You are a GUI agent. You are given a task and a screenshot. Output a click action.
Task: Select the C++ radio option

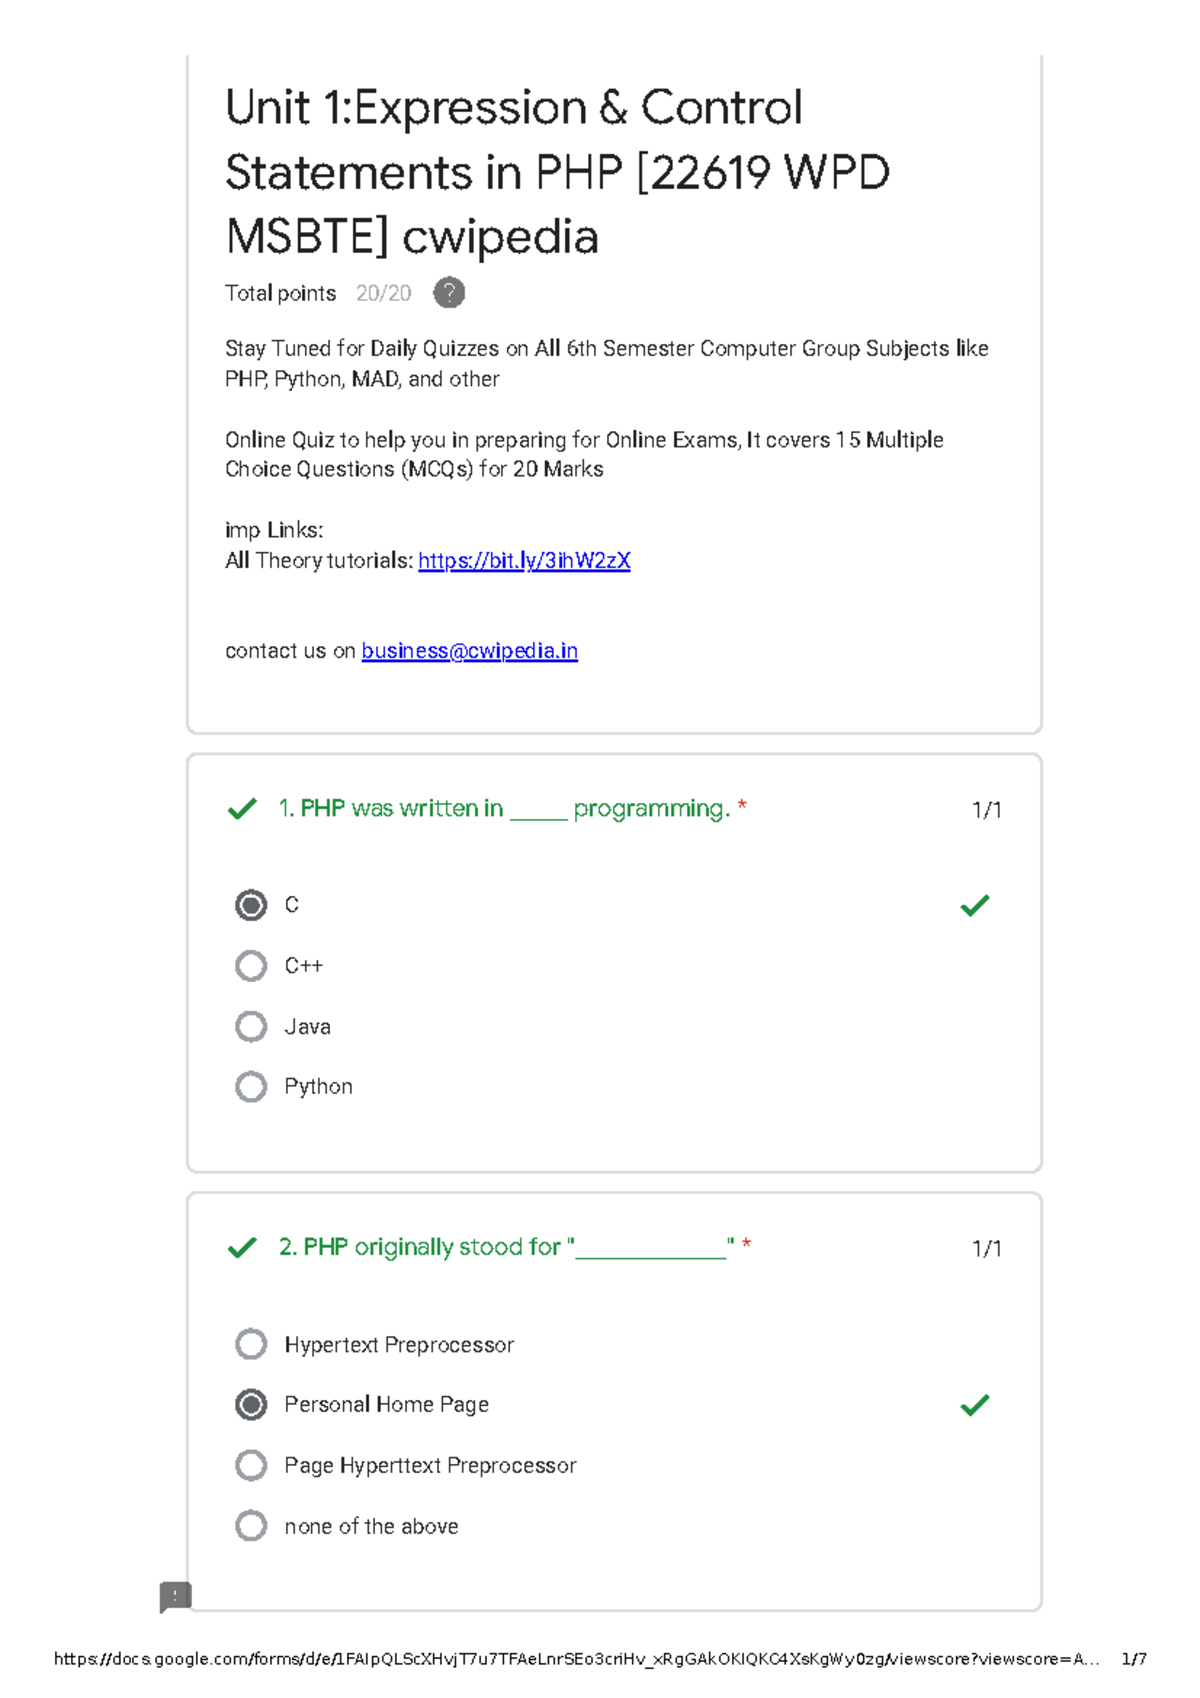[251, 966]
